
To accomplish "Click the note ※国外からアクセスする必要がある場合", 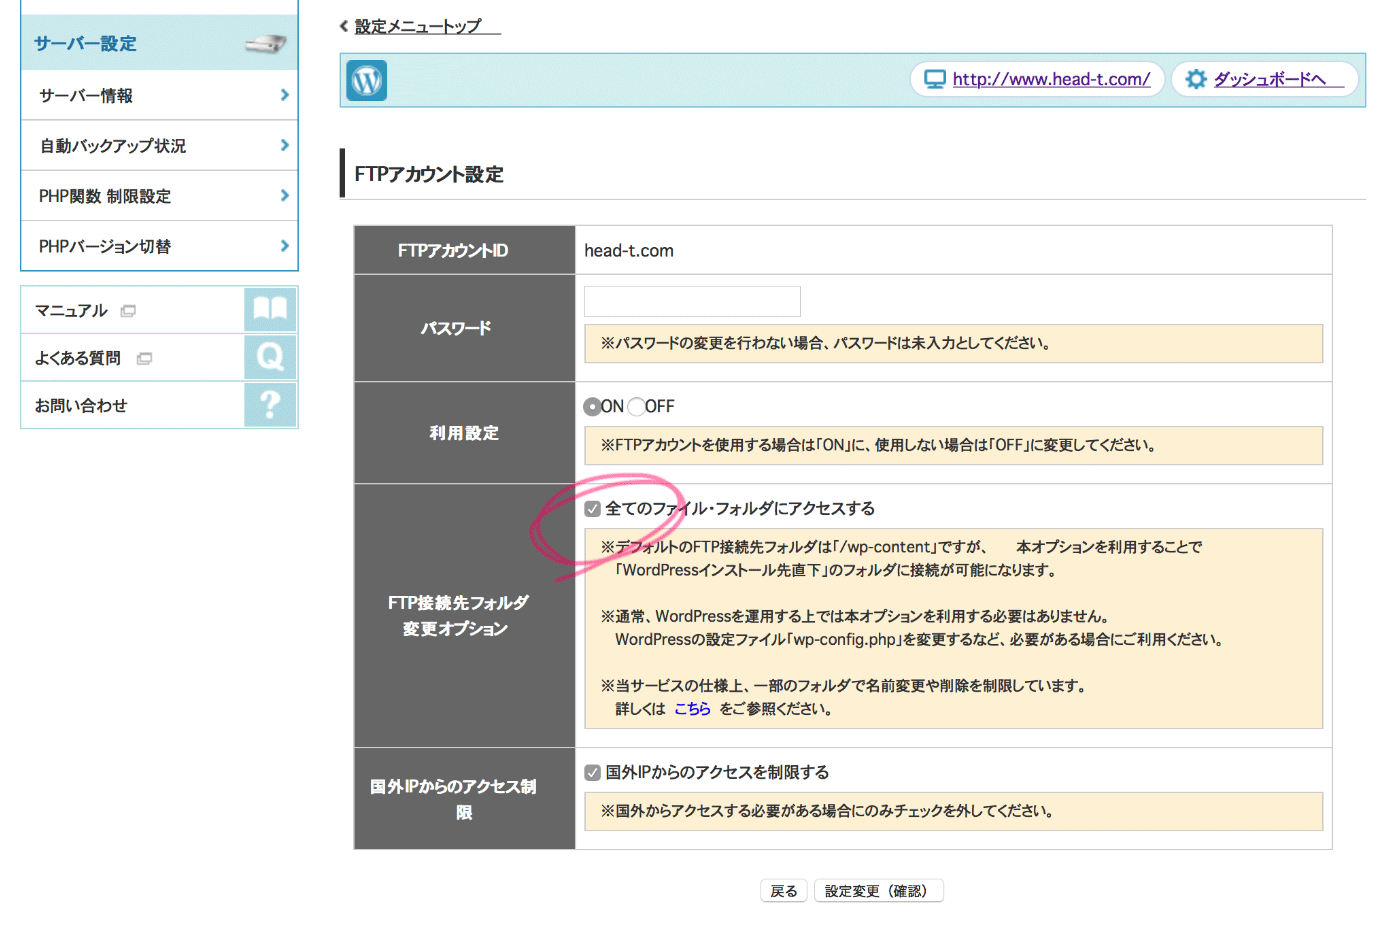I will (x=953, y=811).
